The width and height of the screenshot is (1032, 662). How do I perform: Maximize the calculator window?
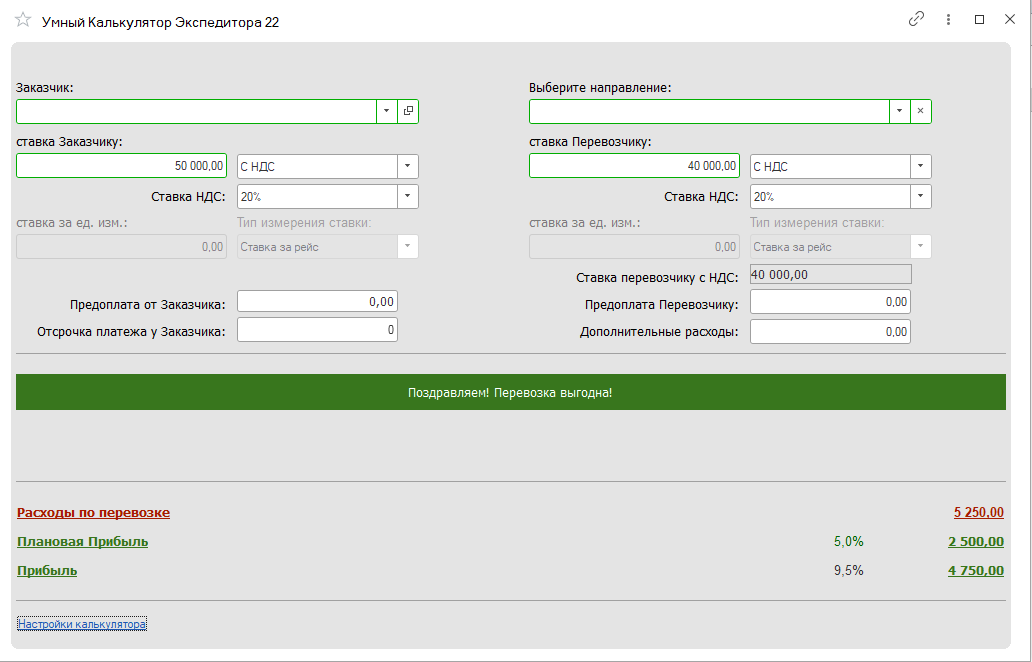979,20
